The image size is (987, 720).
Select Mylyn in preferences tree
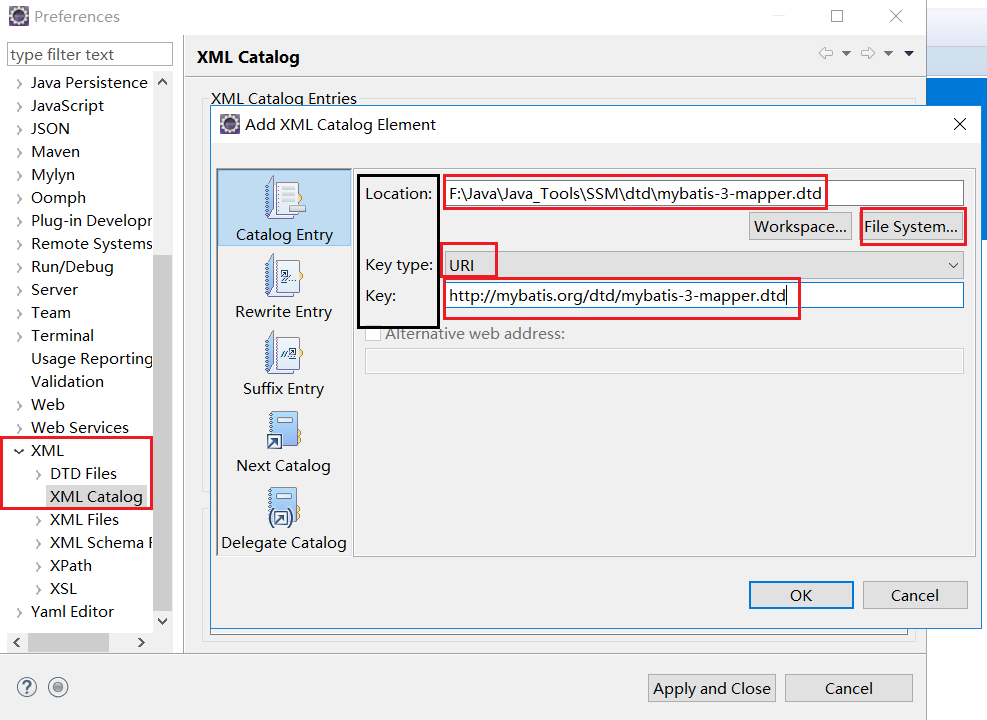53,175
